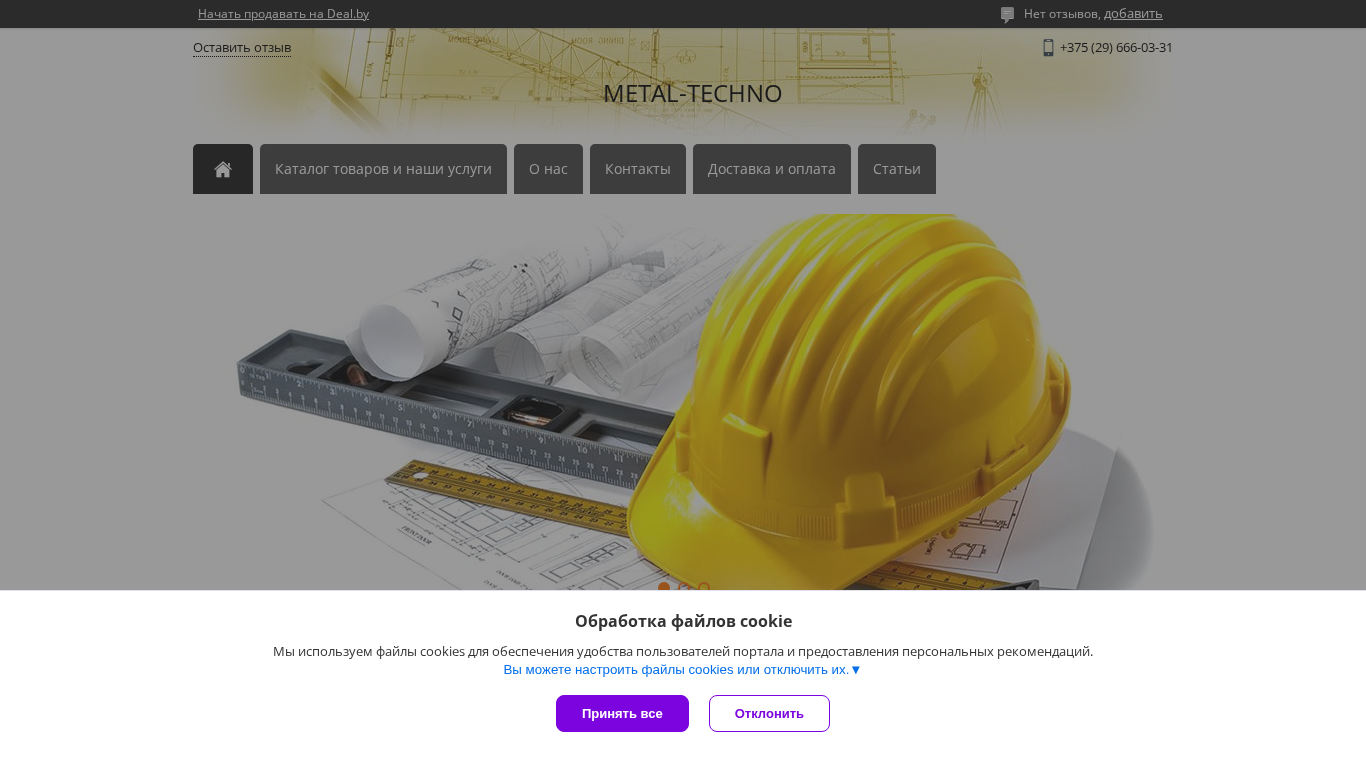
Task: Click the helmet banner slide image
Action: [x=683, y=402]
